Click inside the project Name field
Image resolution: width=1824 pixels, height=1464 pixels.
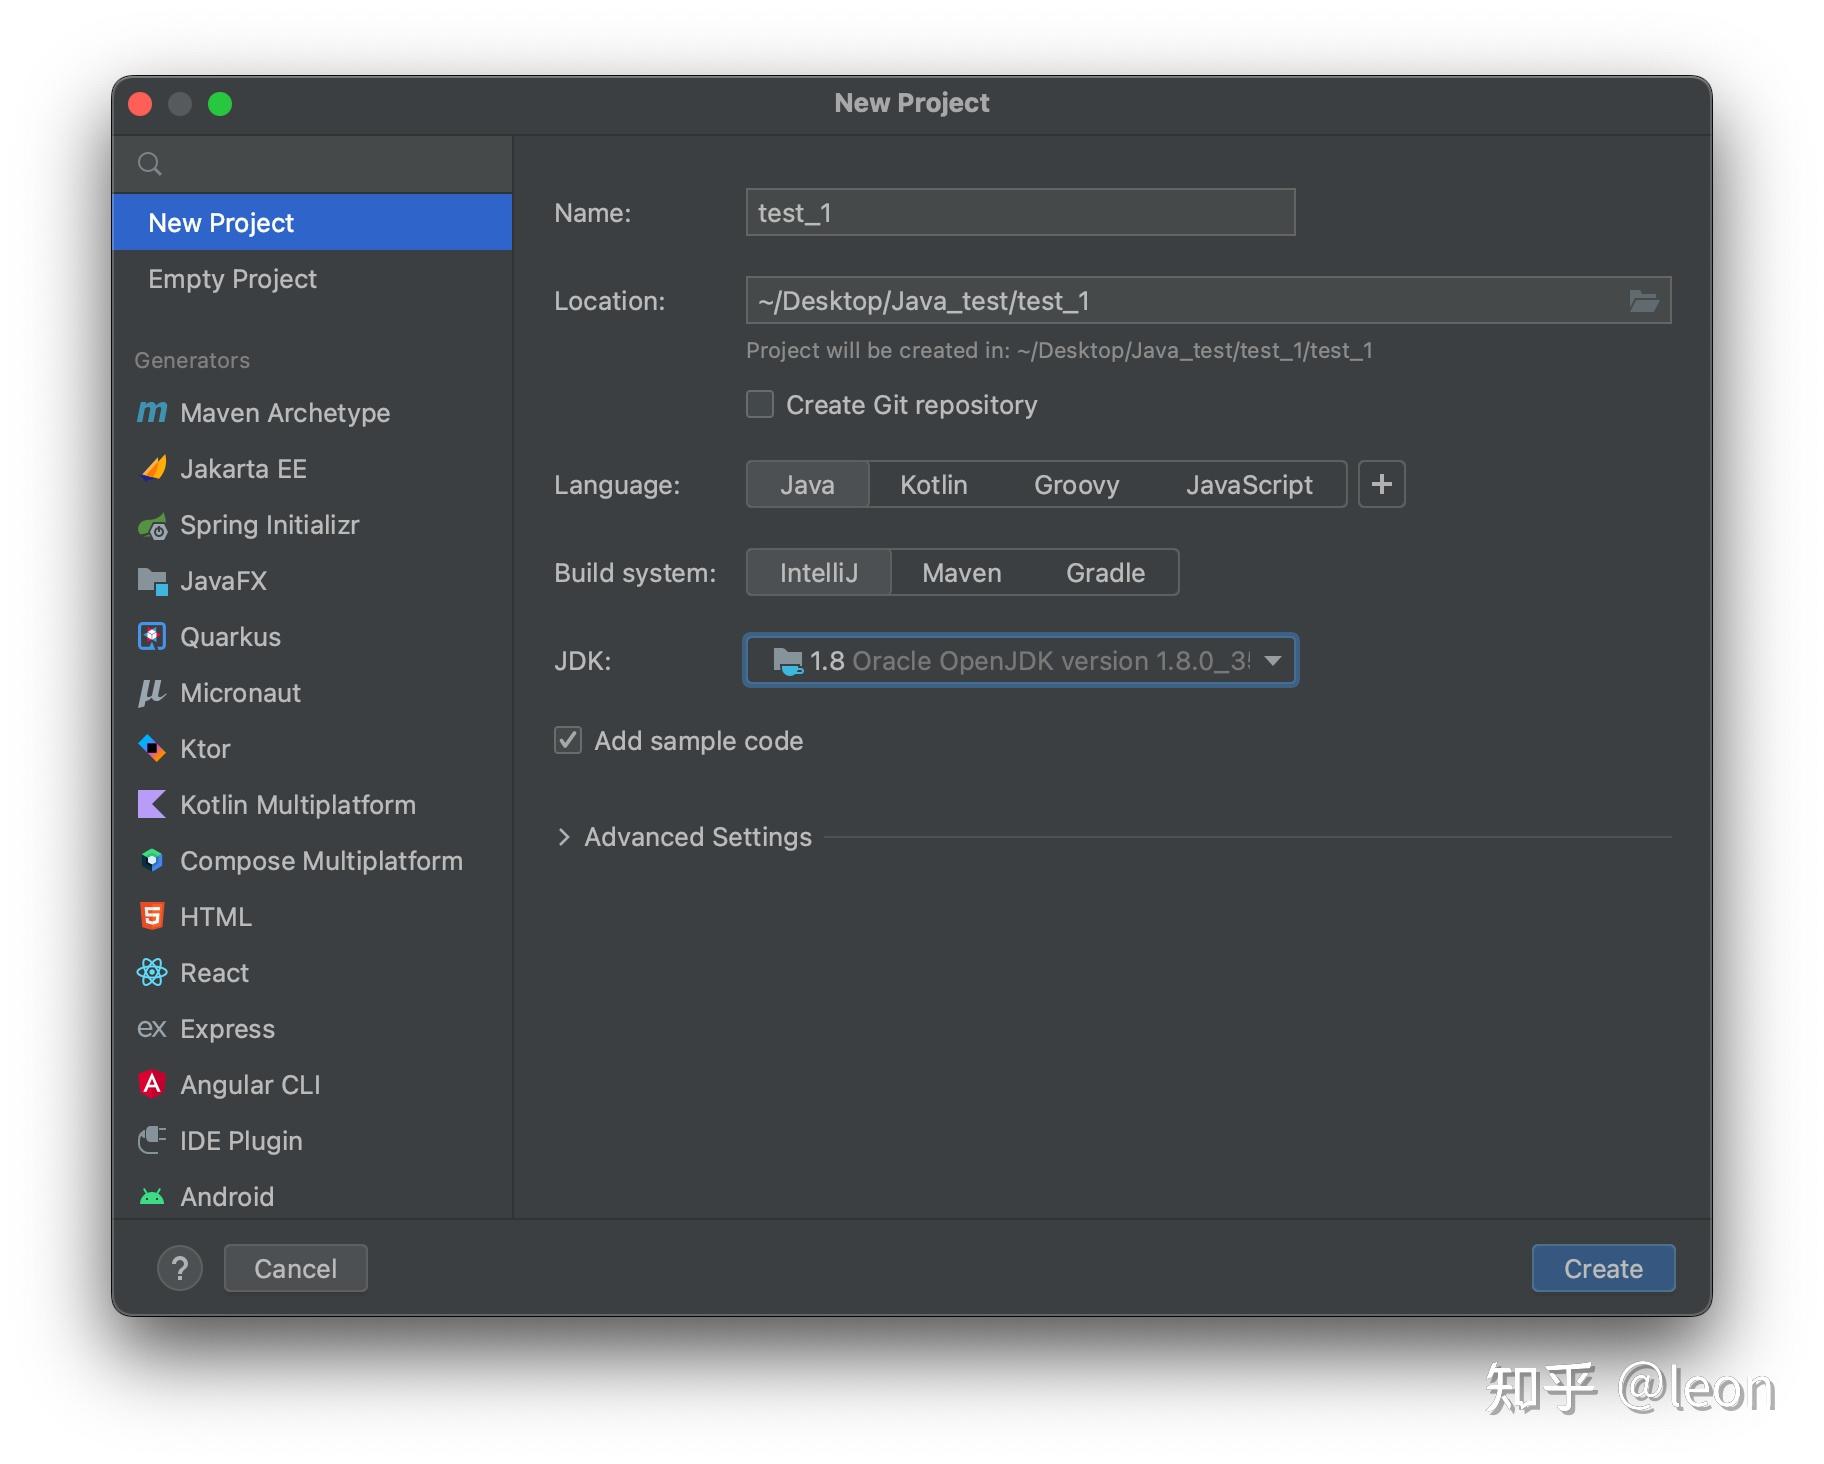(x=1018, y=212)
